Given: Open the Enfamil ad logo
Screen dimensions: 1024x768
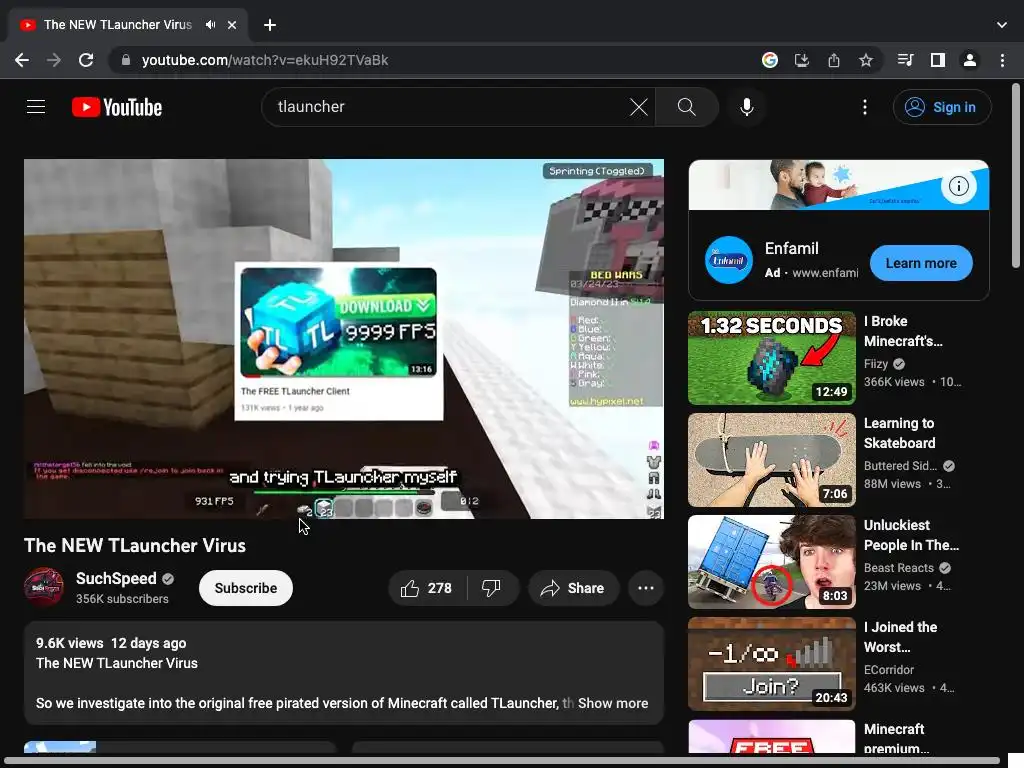Looking at the screenshot, I should (728, 260).
